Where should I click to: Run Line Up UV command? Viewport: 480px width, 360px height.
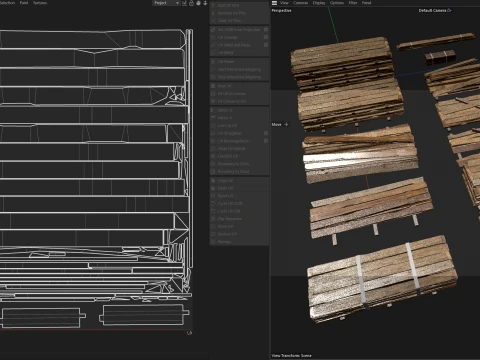239,125
